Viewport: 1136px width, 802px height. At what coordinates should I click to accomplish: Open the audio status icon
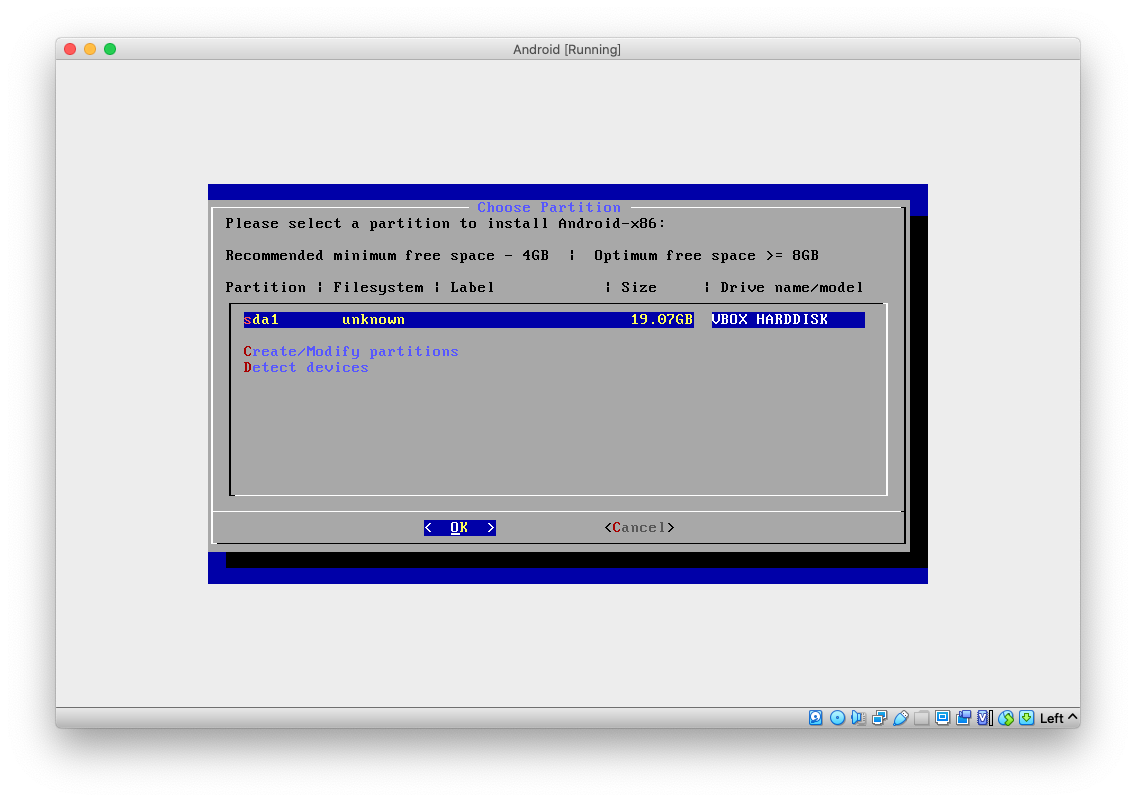click(858, 718)
